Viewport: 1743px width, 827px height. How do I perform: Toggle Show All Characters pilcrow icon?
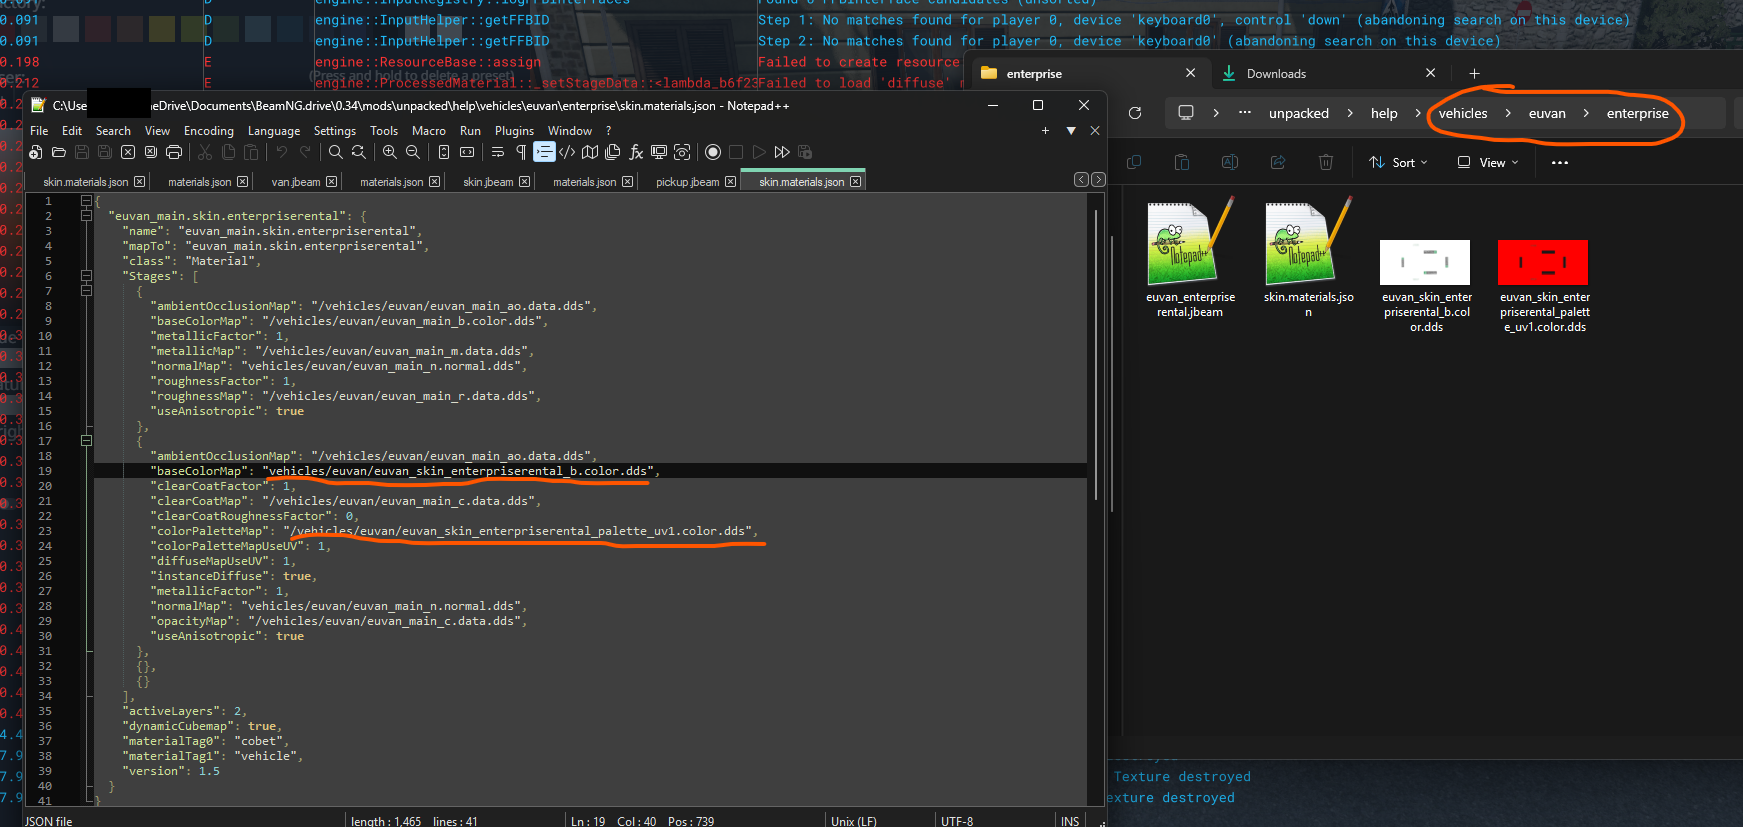(x=521, y=152)
